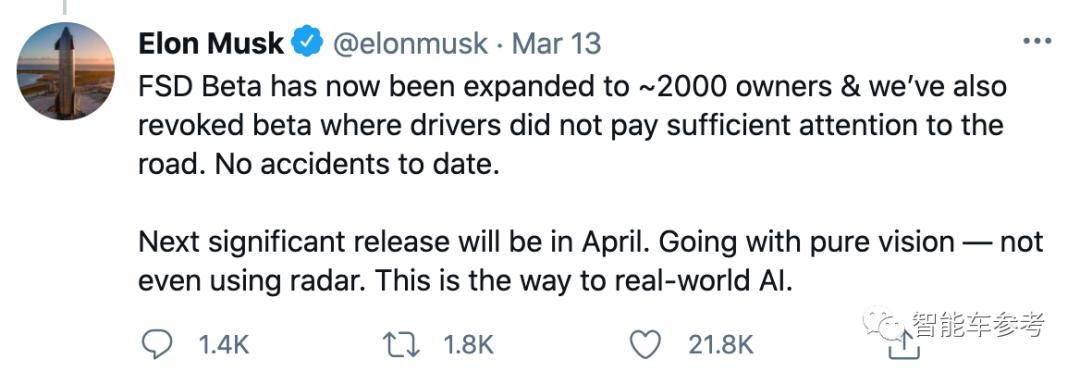Click the thread connector line above avatar
The image size is (1080, 372).
point(65,7)
